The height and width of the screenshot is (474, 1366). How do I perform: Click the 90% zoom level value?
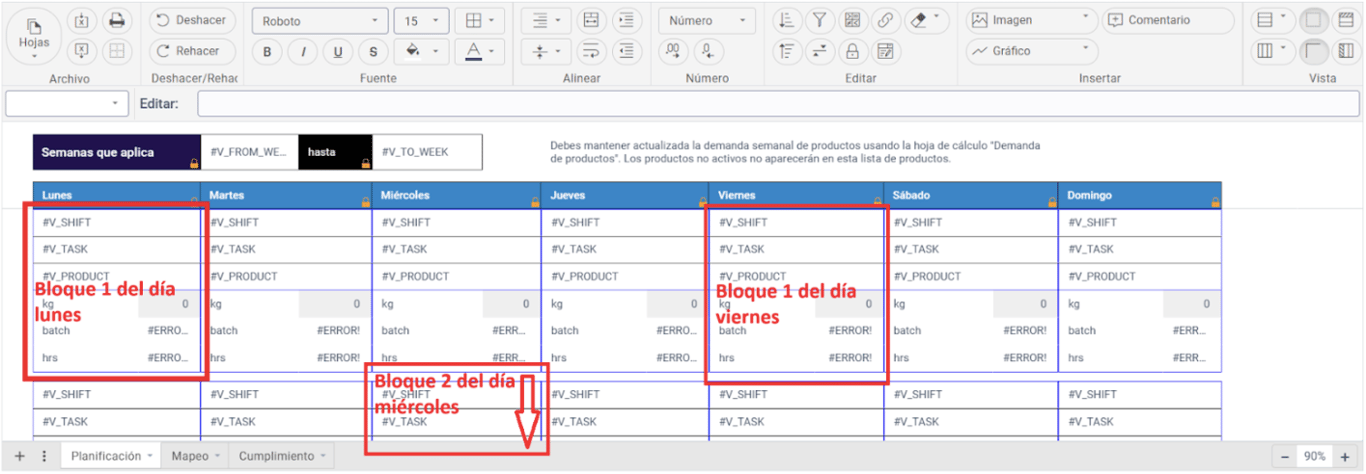click(1315, 456)
